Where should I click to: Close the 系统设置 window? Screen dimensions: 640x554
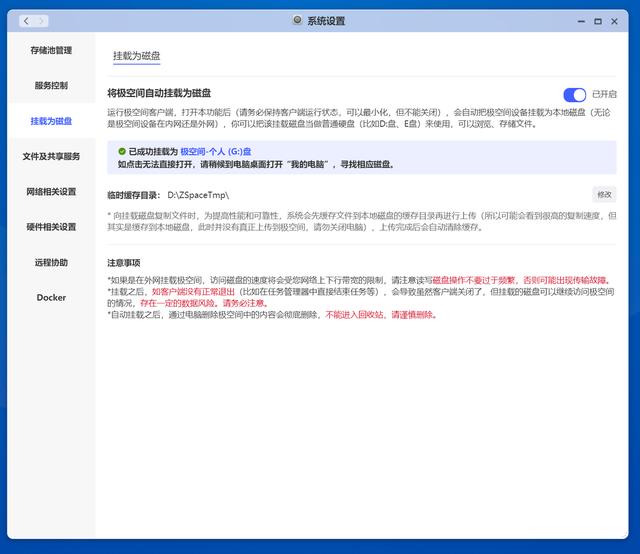click(614, 21)
